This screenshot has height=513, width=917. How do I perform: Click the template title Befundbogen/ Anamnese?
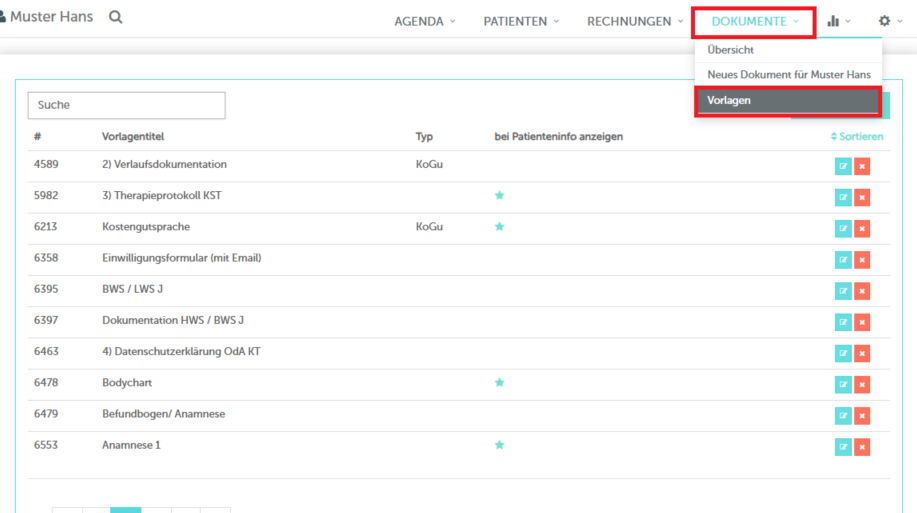(163, 414)
